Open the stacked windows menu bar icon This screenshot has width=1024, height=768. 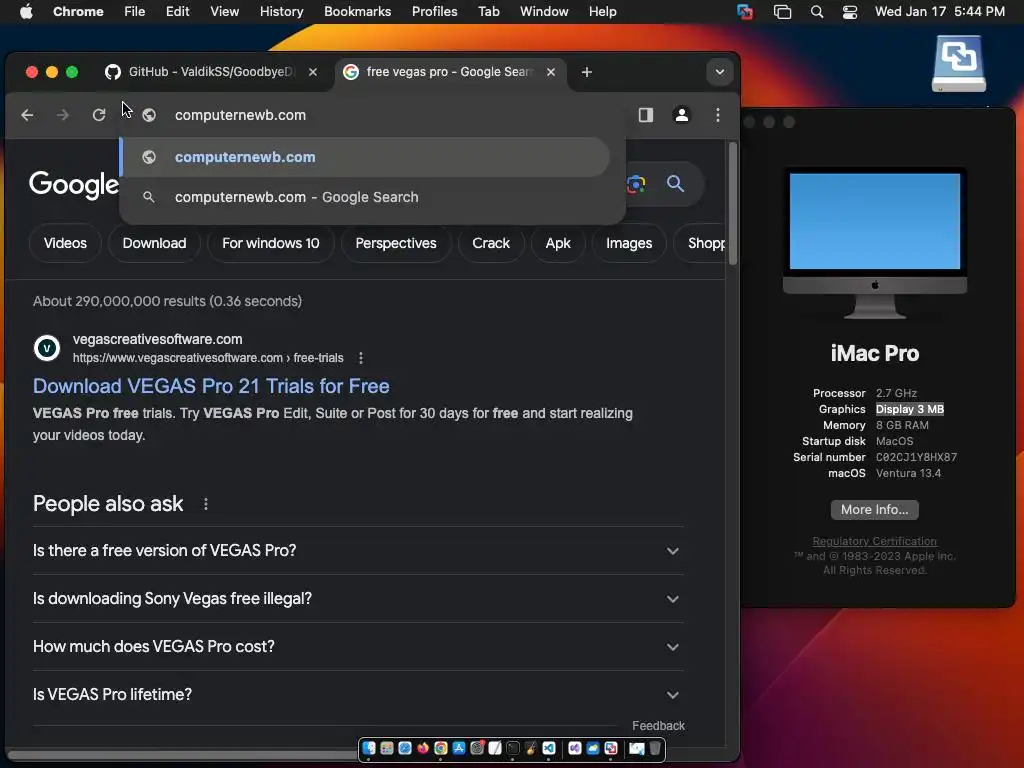click(782, 11)
